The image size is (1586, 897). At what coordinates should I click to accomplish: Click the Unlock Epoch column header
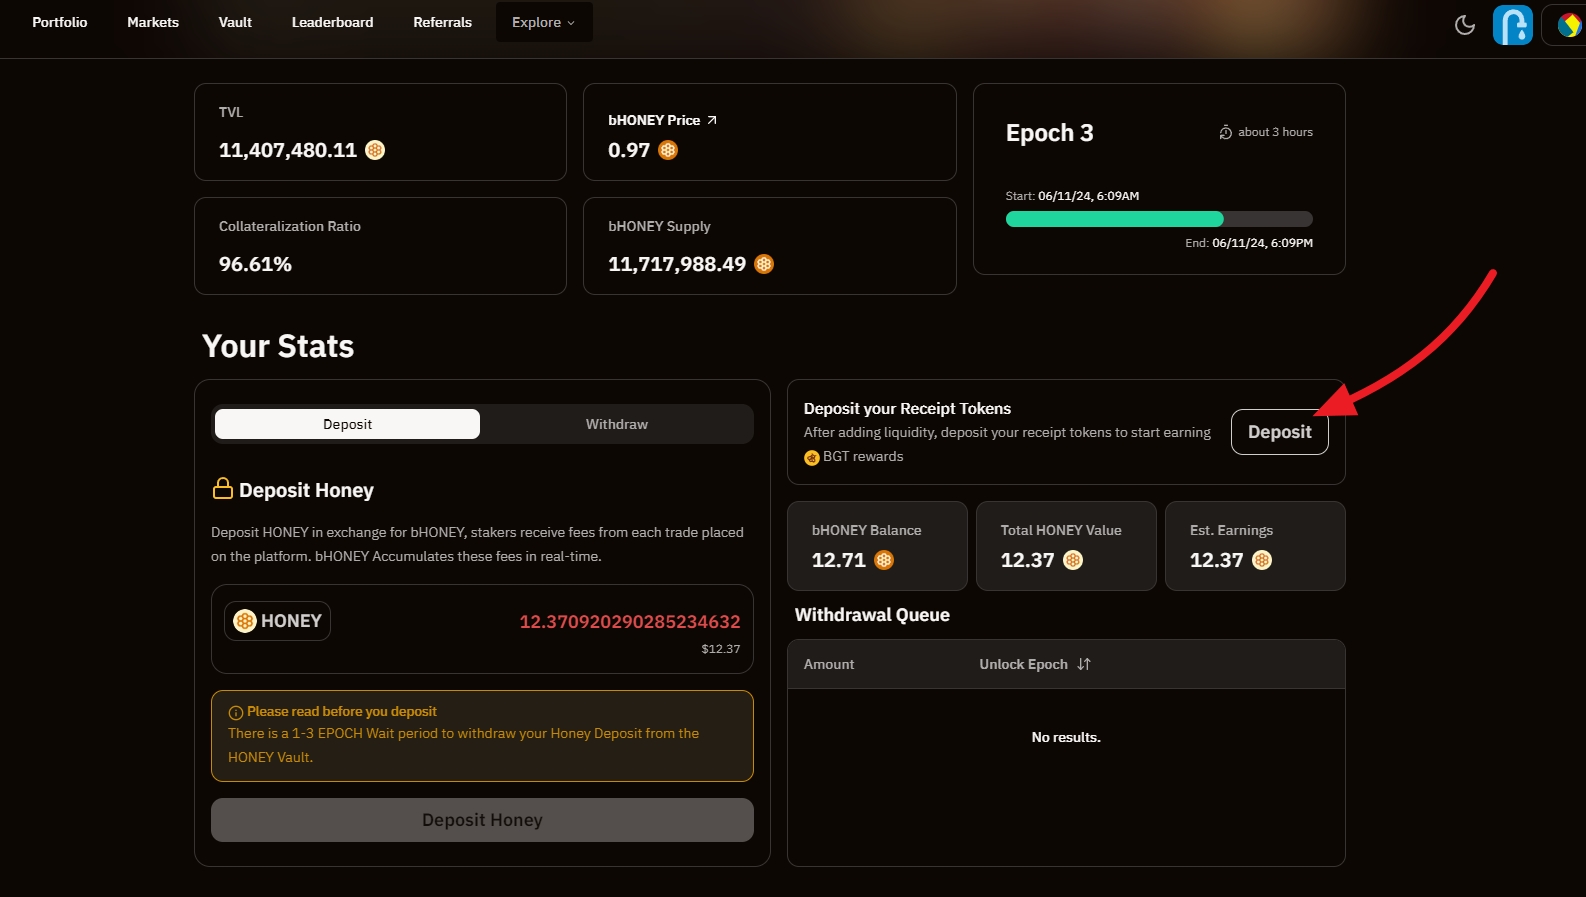click(x=1034, y=664)
